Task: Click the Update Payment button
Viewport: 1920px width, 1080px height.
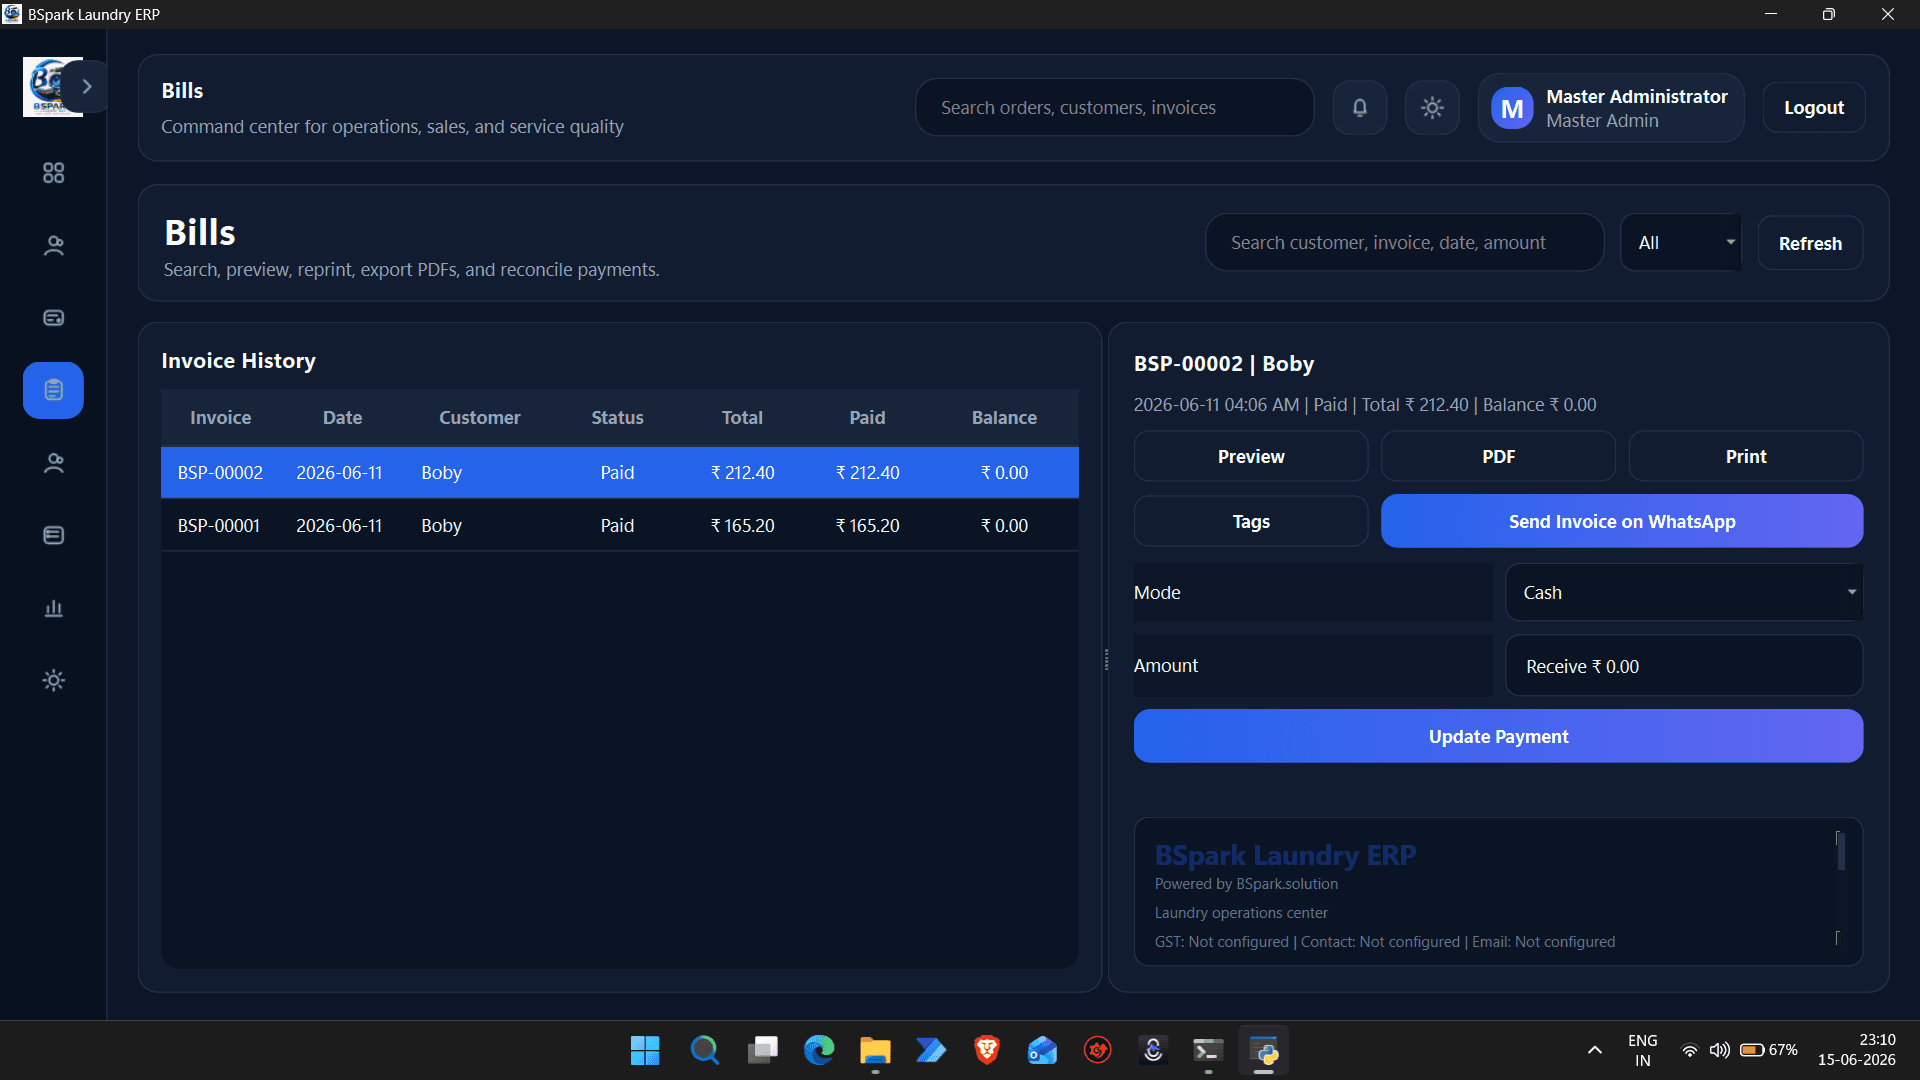Action: coord(1498,736)
